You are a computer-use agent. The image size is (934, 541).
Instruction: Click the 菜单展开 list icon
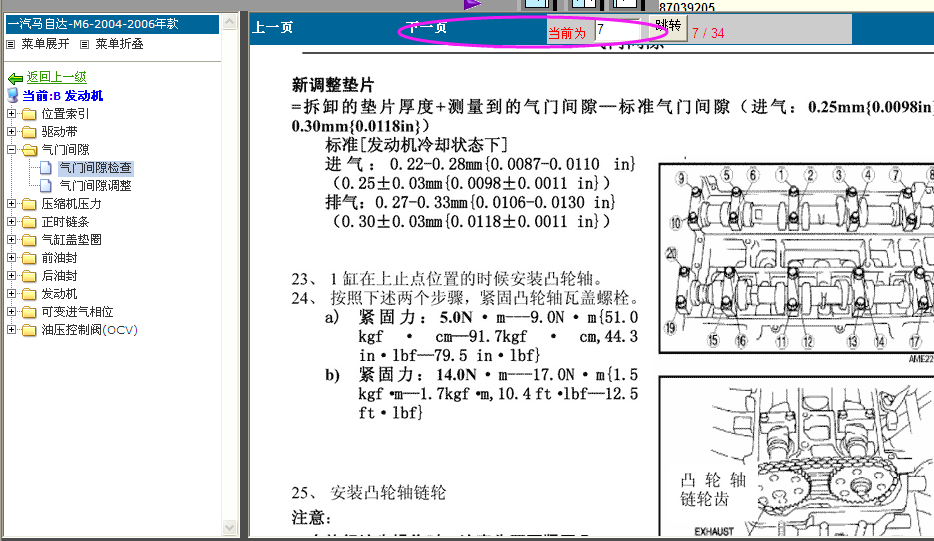11,44
